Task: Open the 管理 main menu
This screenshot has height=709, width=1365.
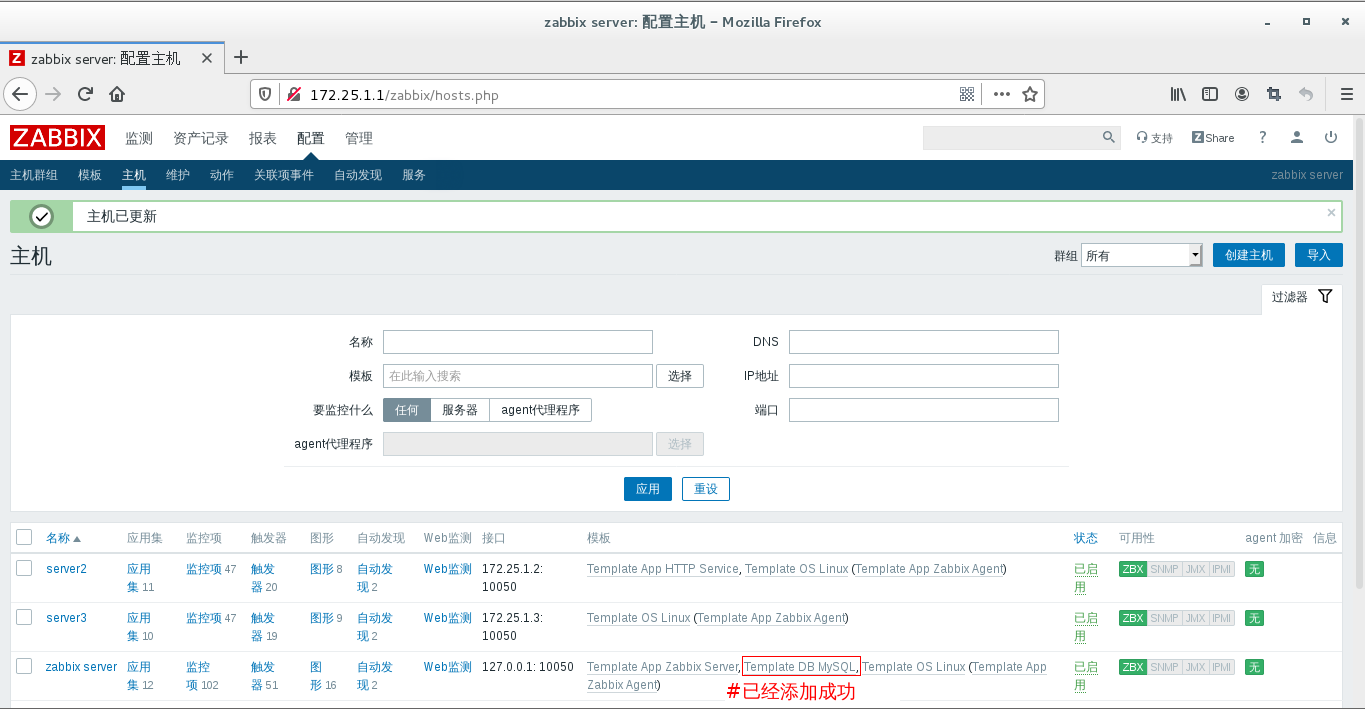Action: [x=359, y=138]
